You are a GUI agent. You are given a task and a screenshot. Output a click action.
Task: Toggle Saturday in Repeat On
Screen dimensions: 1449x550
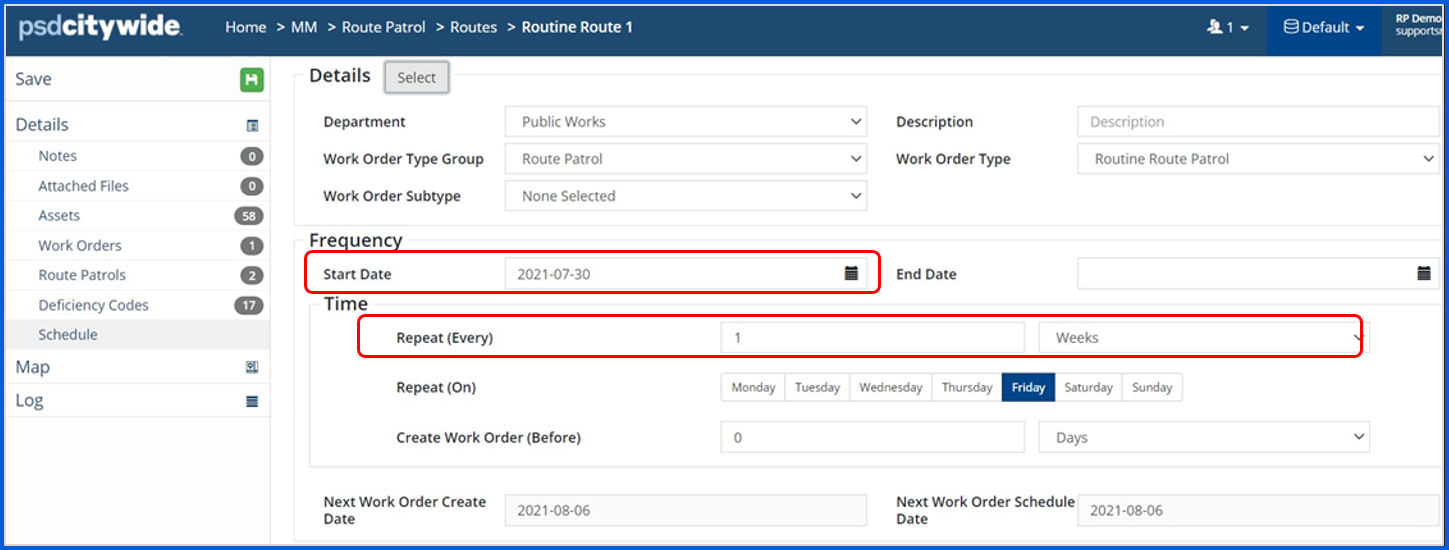pyautogui.click(x=1088, y=387)
